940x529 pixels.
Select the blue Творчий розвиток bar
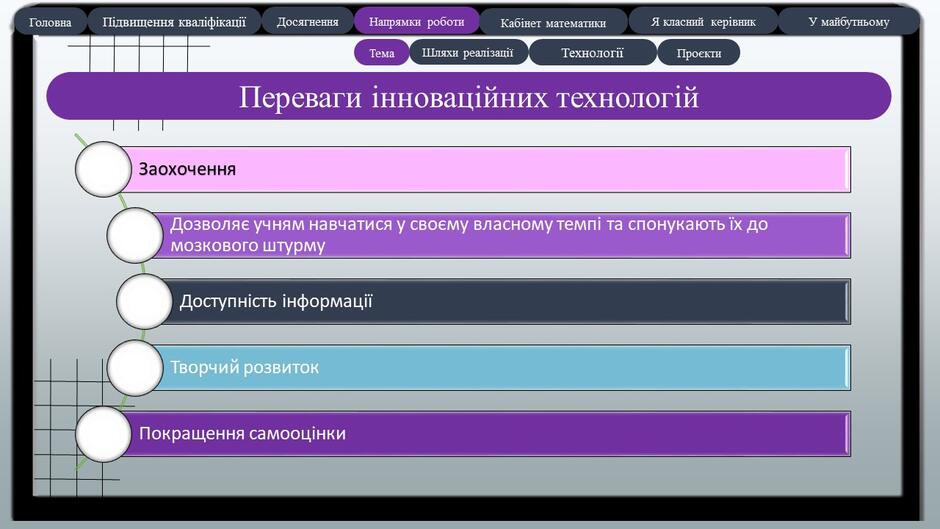(x=502, y=367)
